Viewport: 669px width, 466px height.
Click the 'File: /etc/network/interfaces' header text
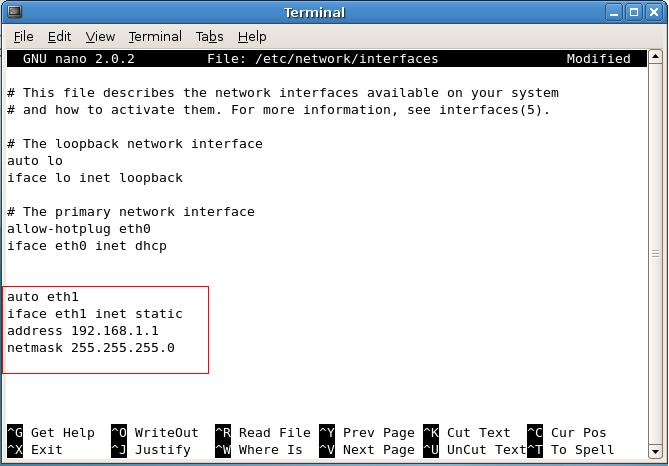tap(323, 58)
